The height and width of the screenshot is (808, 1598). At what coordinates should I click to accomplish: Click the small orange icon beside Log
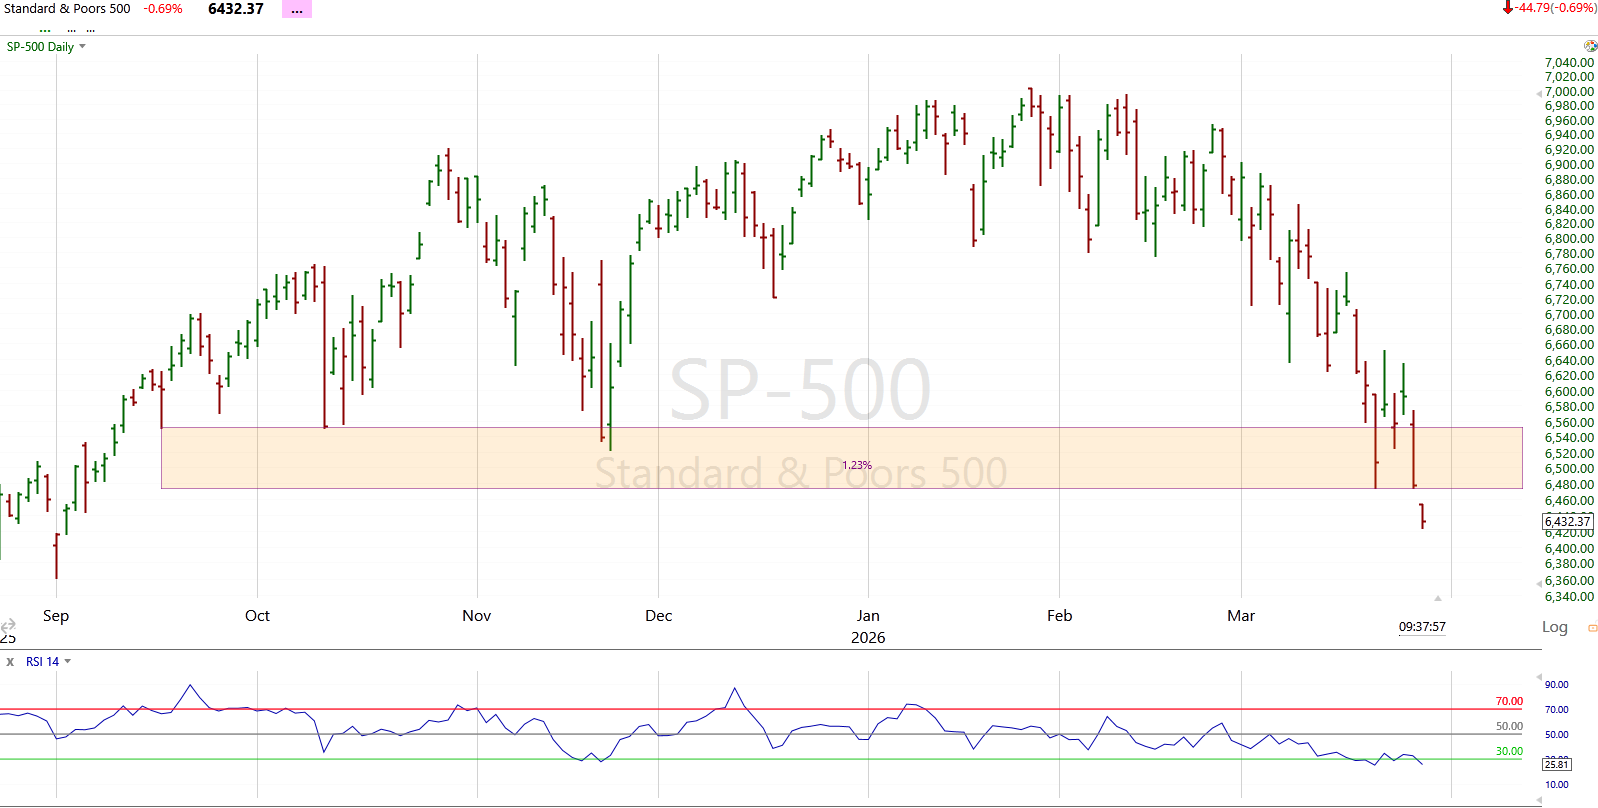[1593, 628]
